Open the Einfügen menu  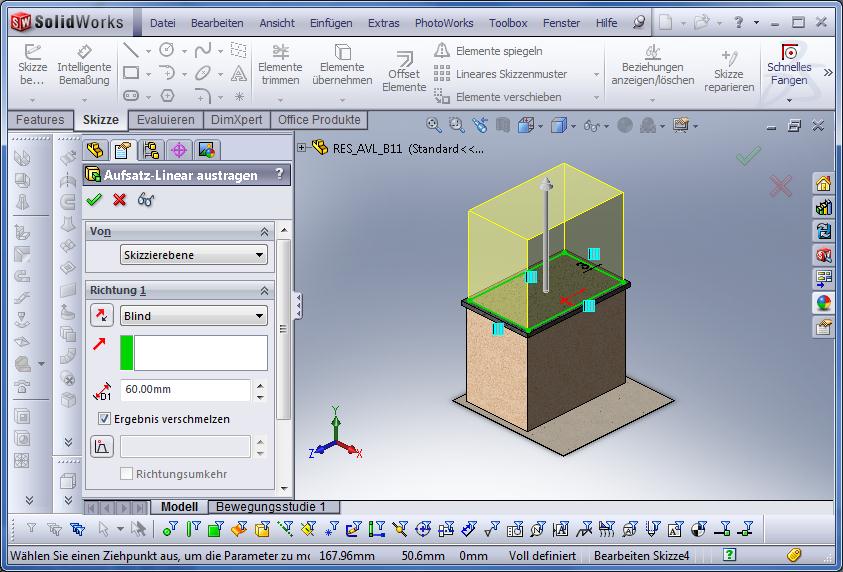coord(330,23)
